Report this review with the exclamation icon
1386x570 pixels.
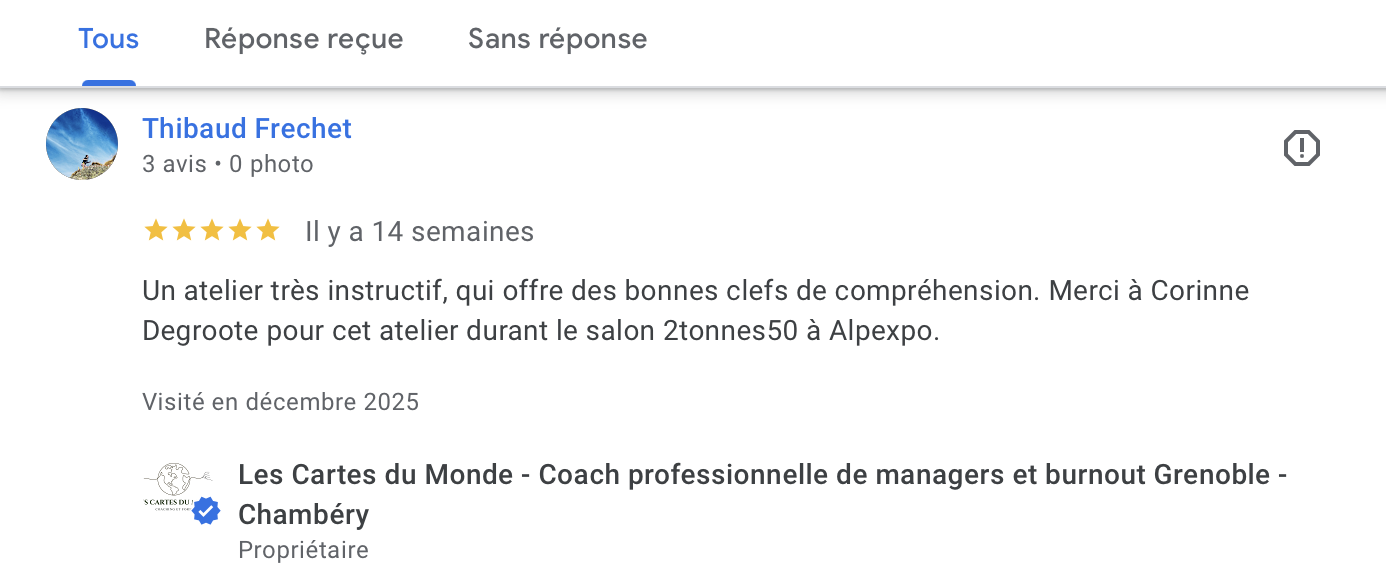(x=1301, y=149)
